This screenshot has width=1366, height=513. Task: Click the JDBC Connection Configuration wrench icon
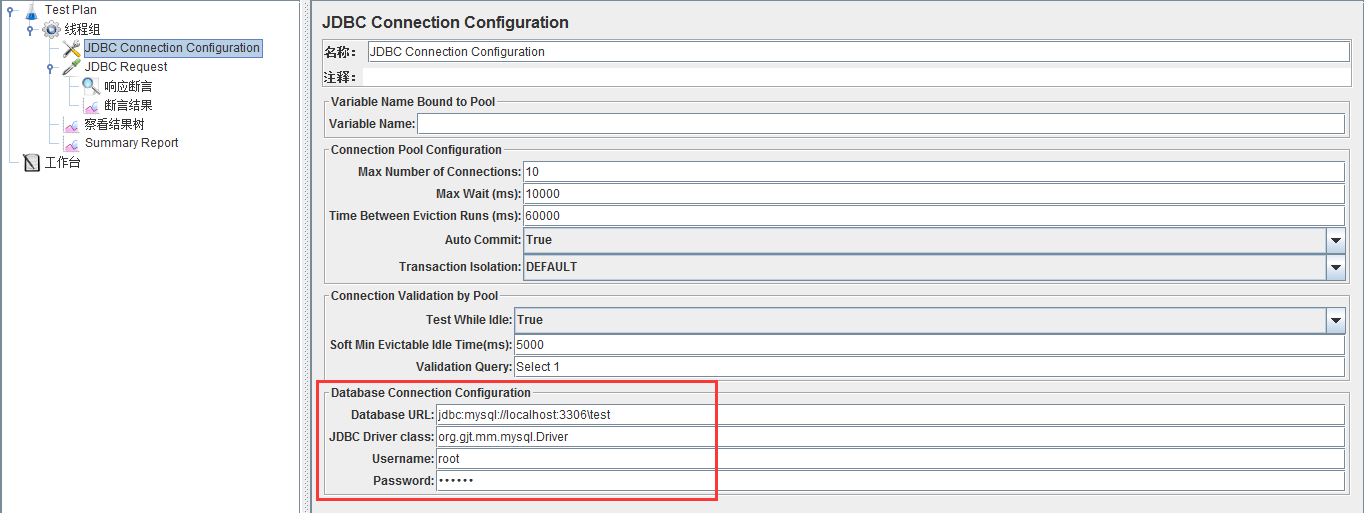pyautogui.click(x=71, y=48)
